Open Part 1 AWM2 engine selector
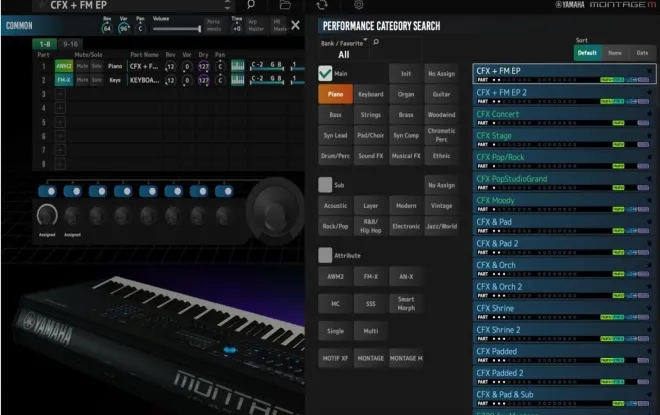 click(64, 66)
